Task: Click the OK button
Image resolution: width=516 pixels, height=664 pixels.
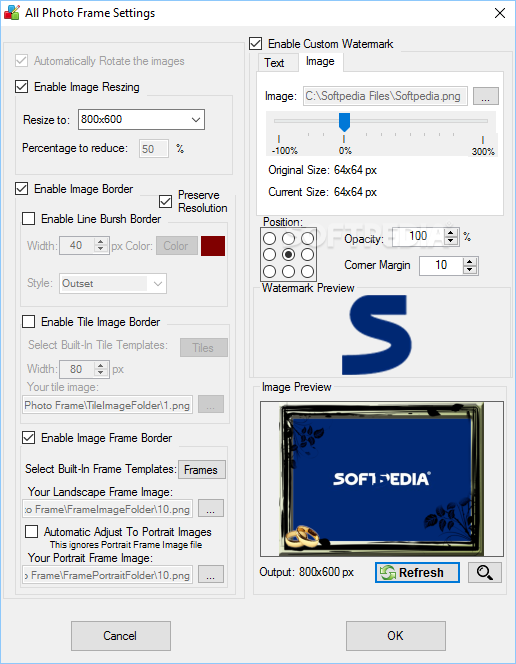Action: click(396, 636)
